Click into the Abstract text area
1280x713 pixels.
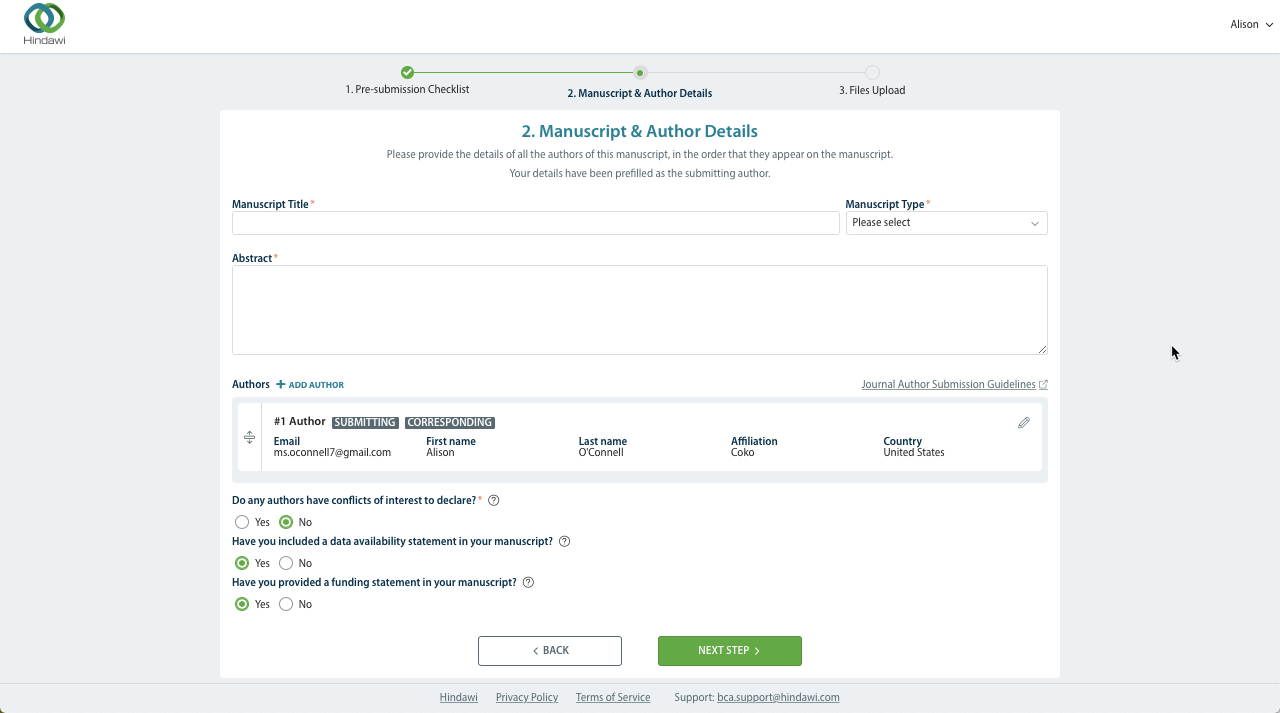point(640,310)
